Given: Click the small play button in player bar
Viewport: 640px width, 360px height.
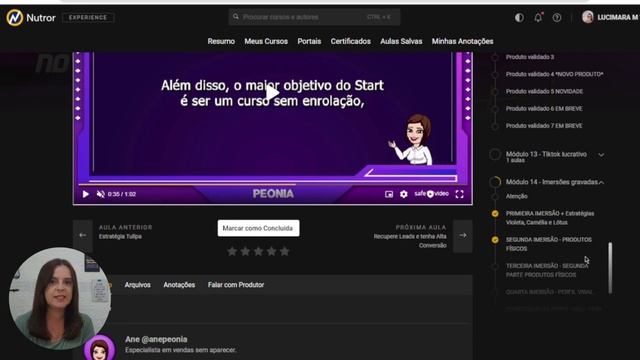Looking at the screenshot, I should [86, 194].
